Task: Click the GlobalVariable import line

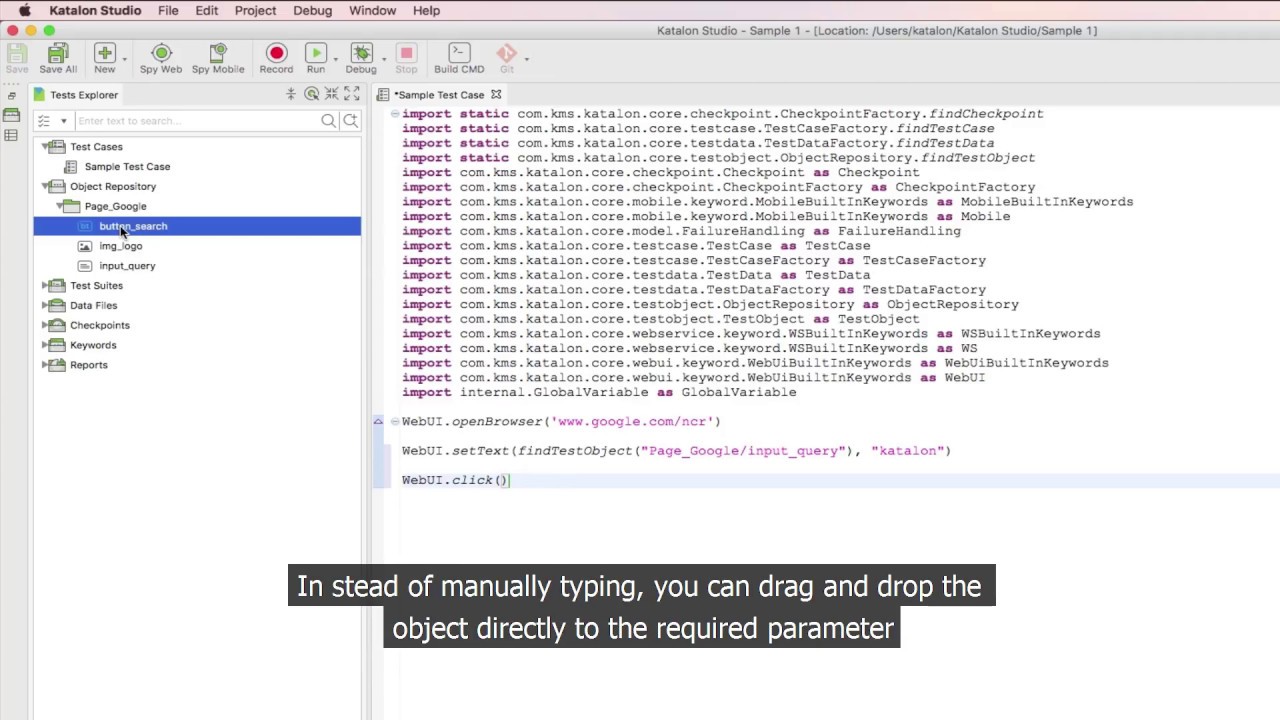Action: pos(599,392)
